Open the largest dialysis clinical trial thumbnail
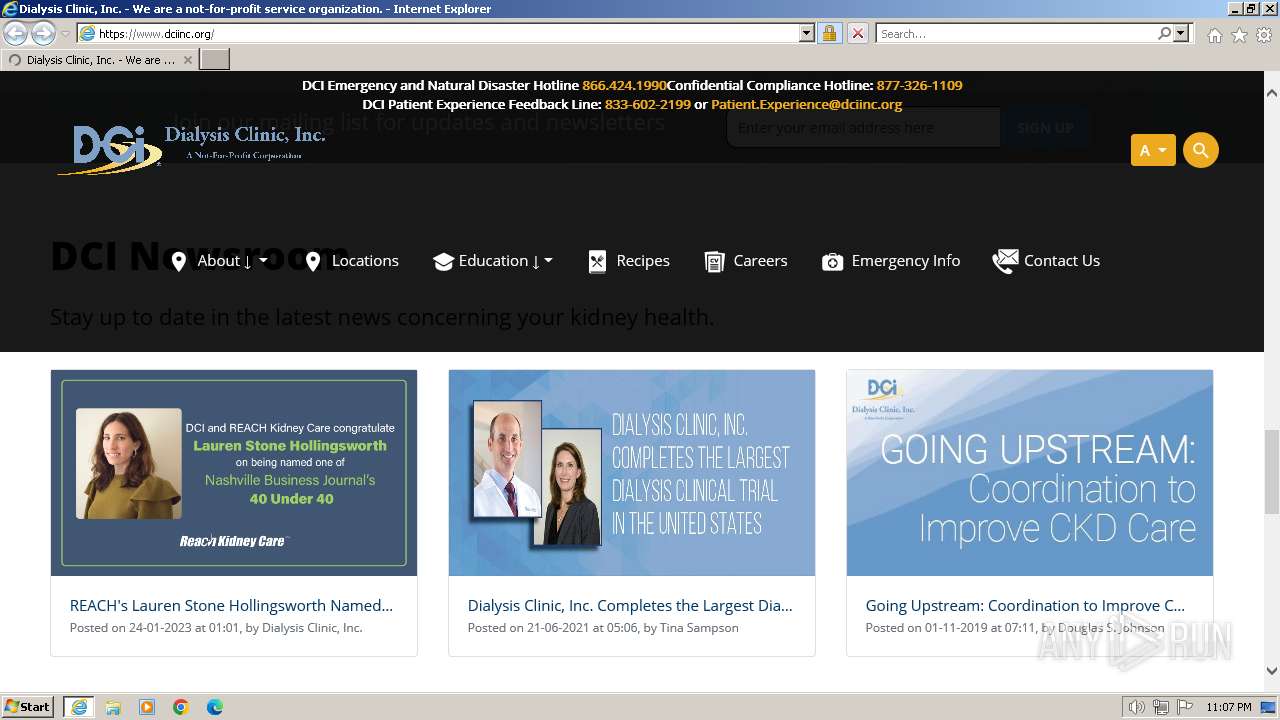 coord(632,473)
